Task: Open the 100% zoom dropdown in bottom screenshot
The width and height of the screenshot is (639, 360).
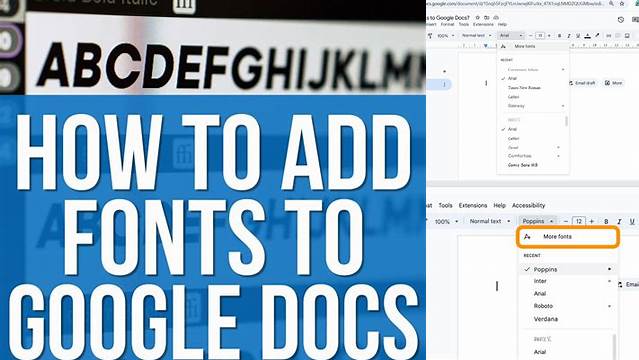Action: (x=447, y=221)
